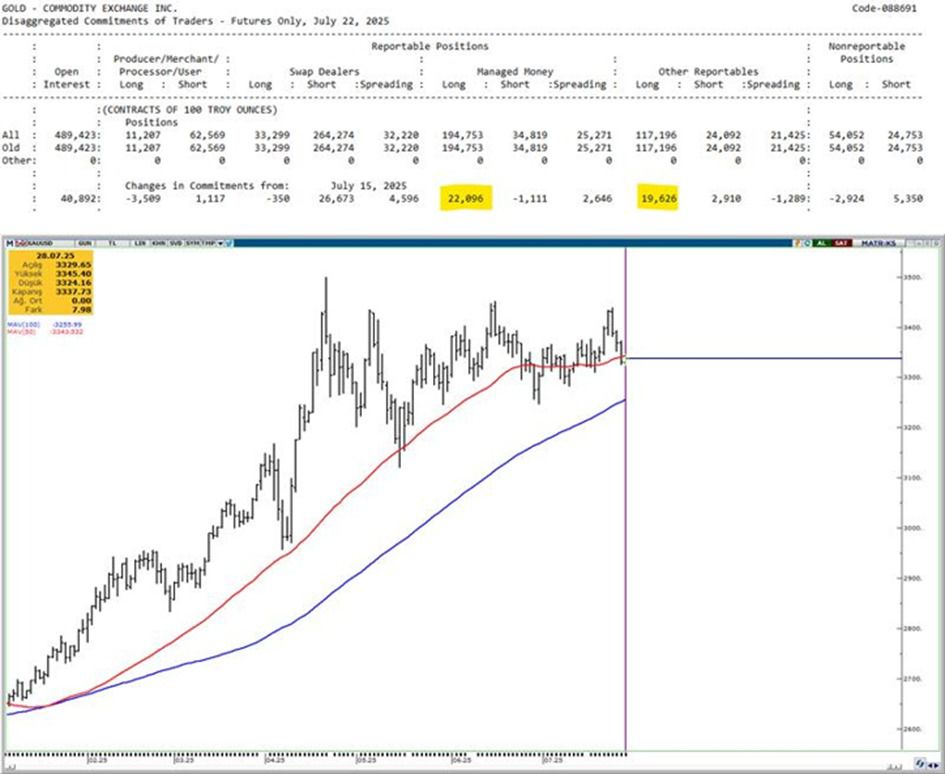Click the MATRIKS label in title bar
This screenshot has width=945, height=774.
(x=878, y=243)
